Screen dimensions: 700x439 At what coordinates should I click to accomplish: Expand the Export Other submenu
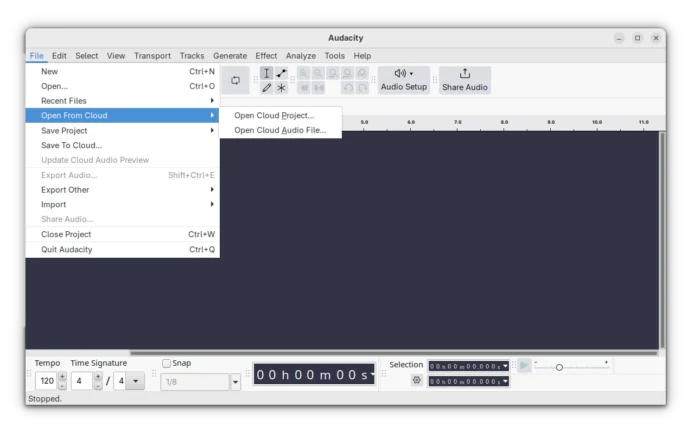[x=122, y=189]
